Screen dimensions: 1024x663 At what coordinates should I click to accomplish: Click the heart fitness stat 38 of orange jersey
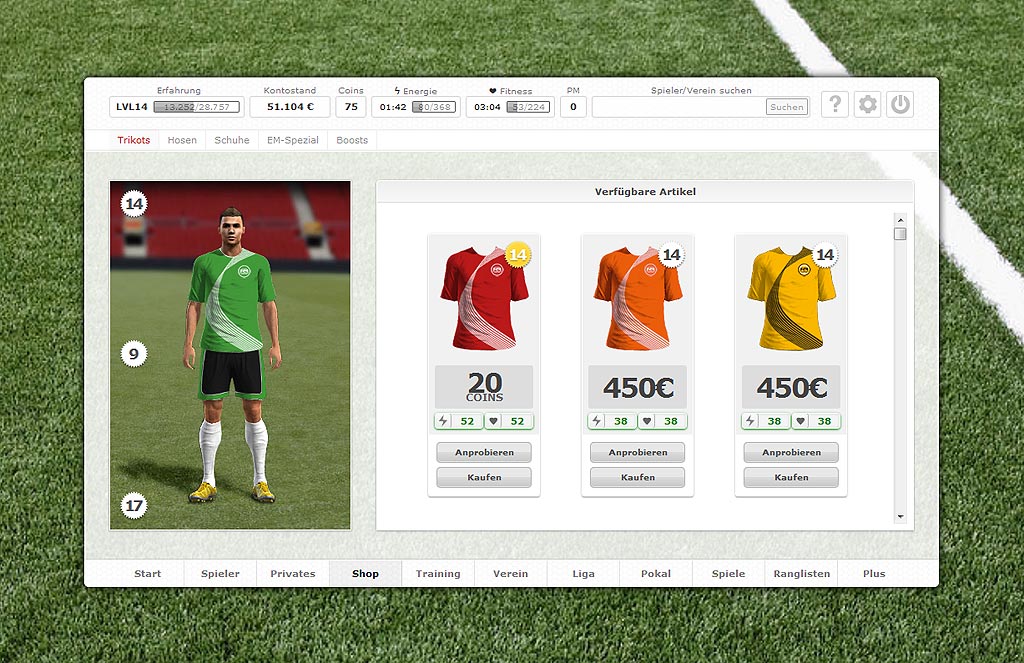(663, 421)
